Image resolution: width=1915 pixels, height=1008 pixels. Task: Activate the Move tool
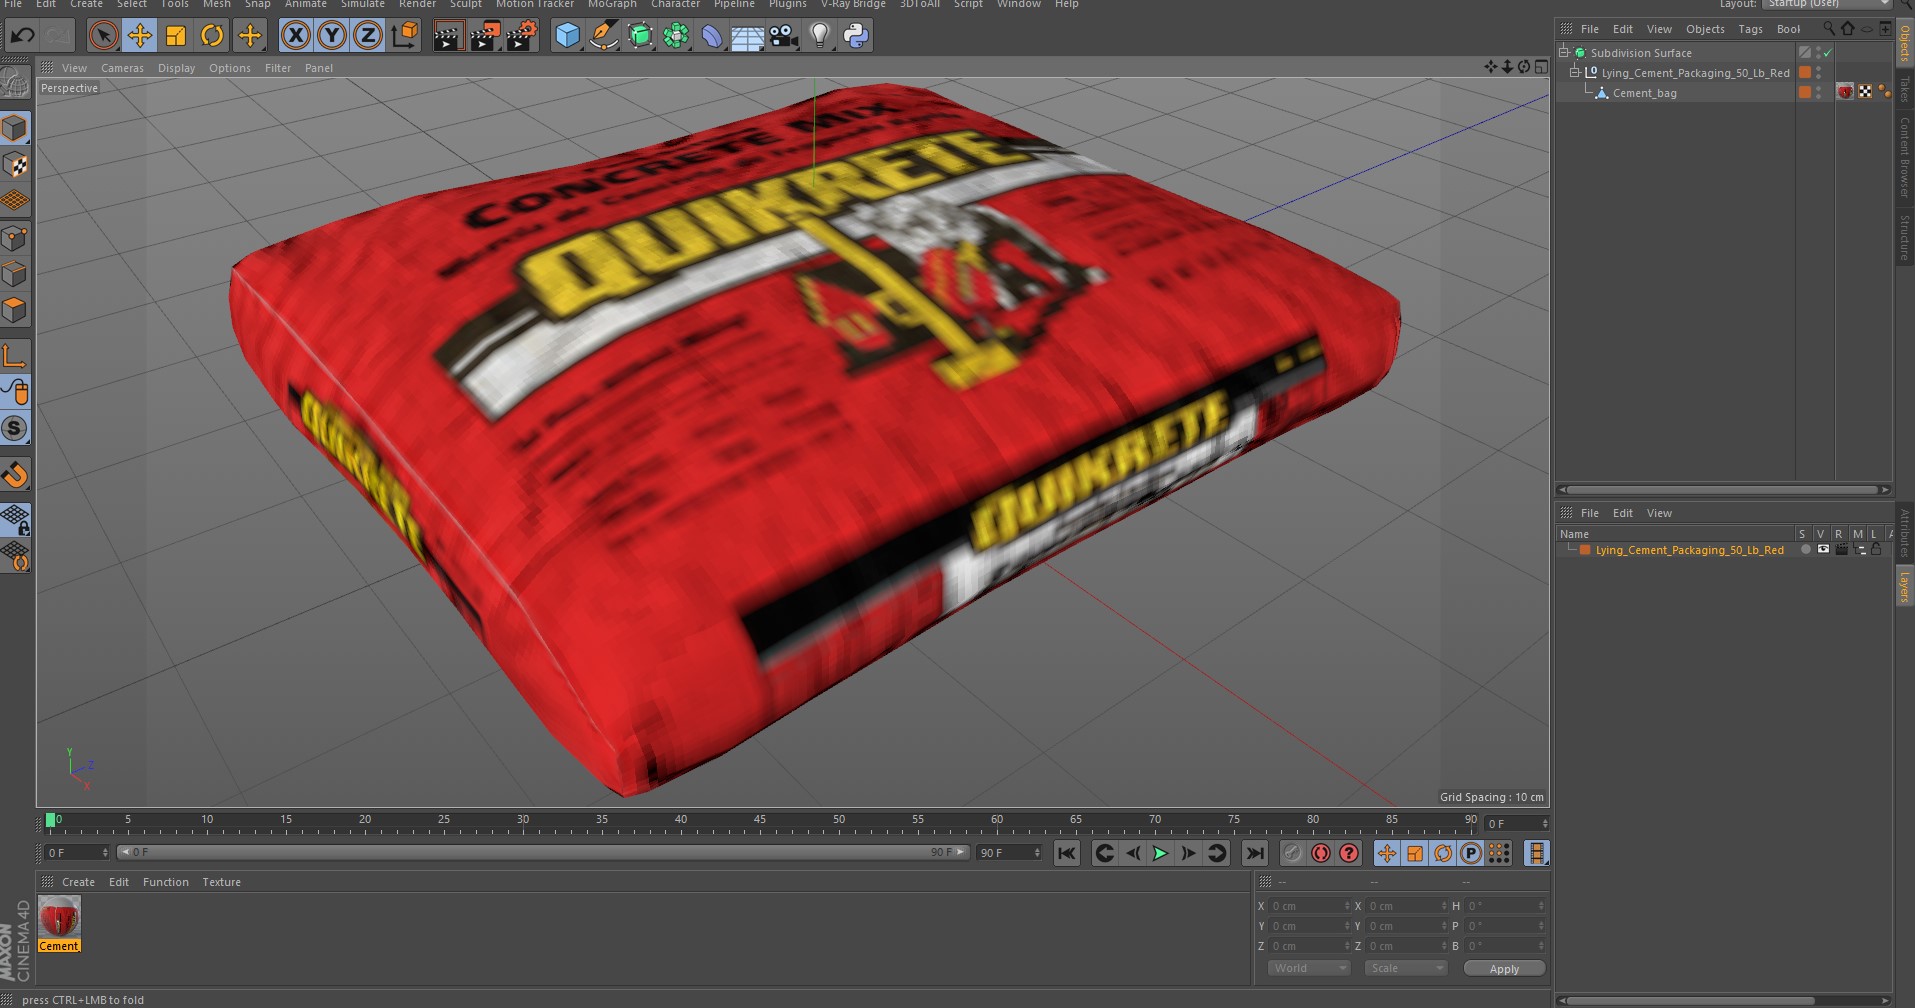140,36
